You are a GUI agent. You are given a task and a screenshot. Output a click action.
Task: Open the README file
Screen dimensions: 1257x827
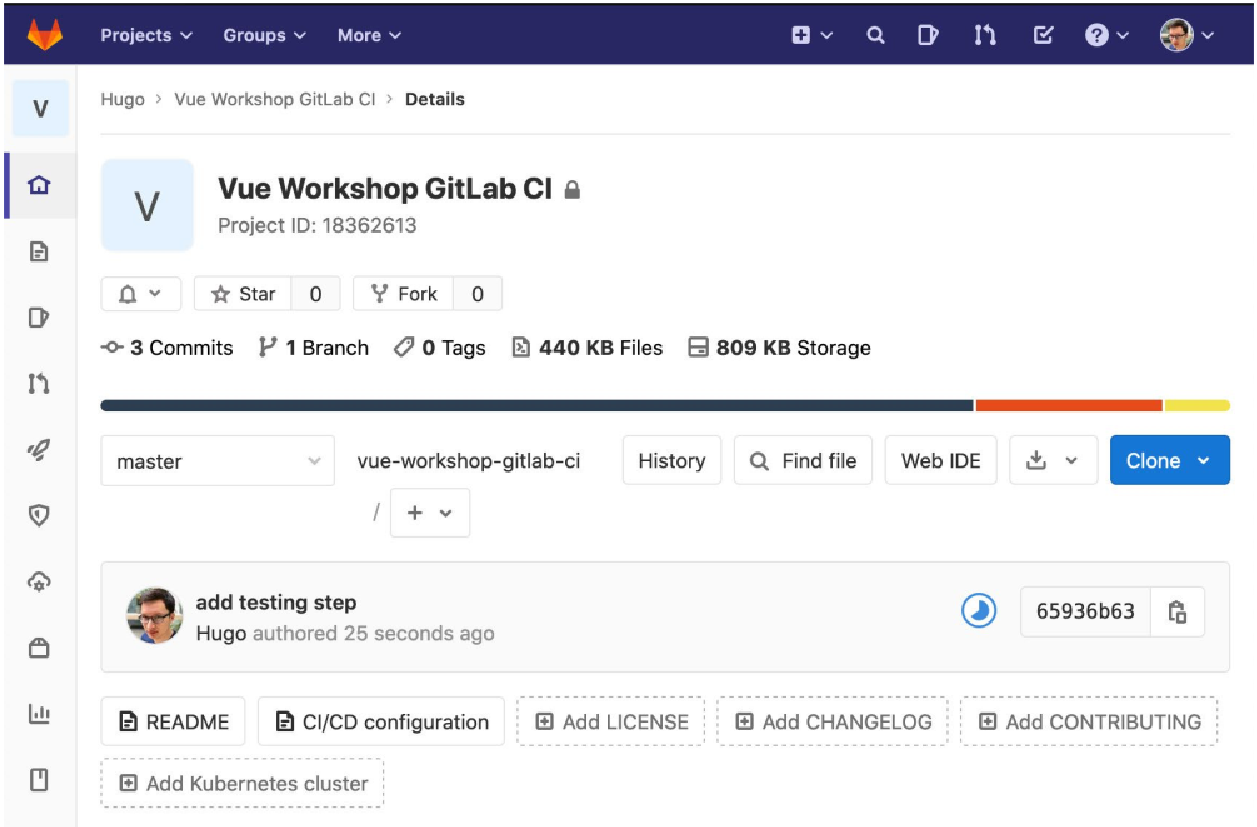pyautogui.click(x=173, y=721)
